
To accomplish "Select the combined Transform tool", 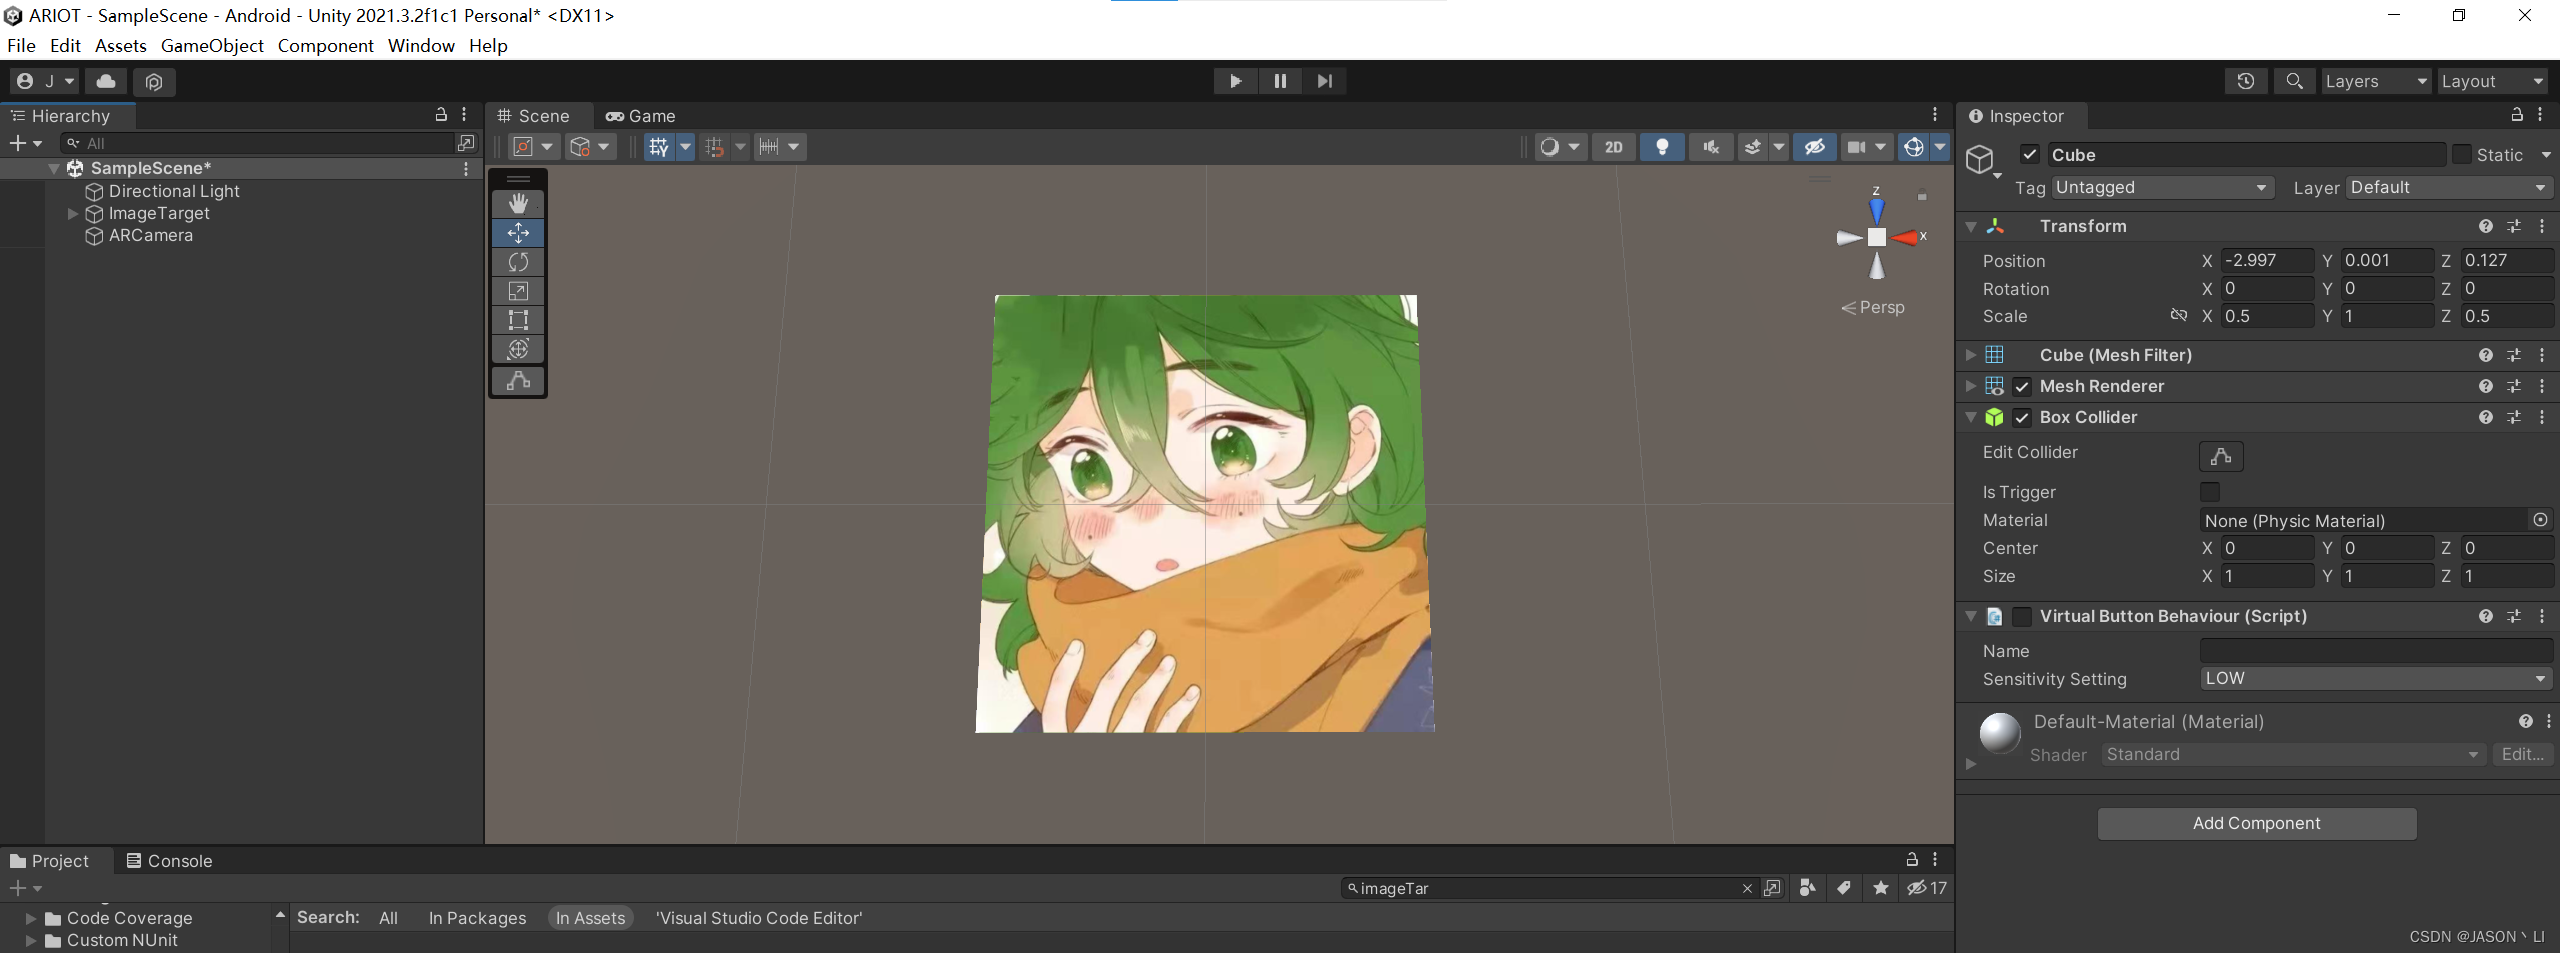I will click(x=518, y=349).
